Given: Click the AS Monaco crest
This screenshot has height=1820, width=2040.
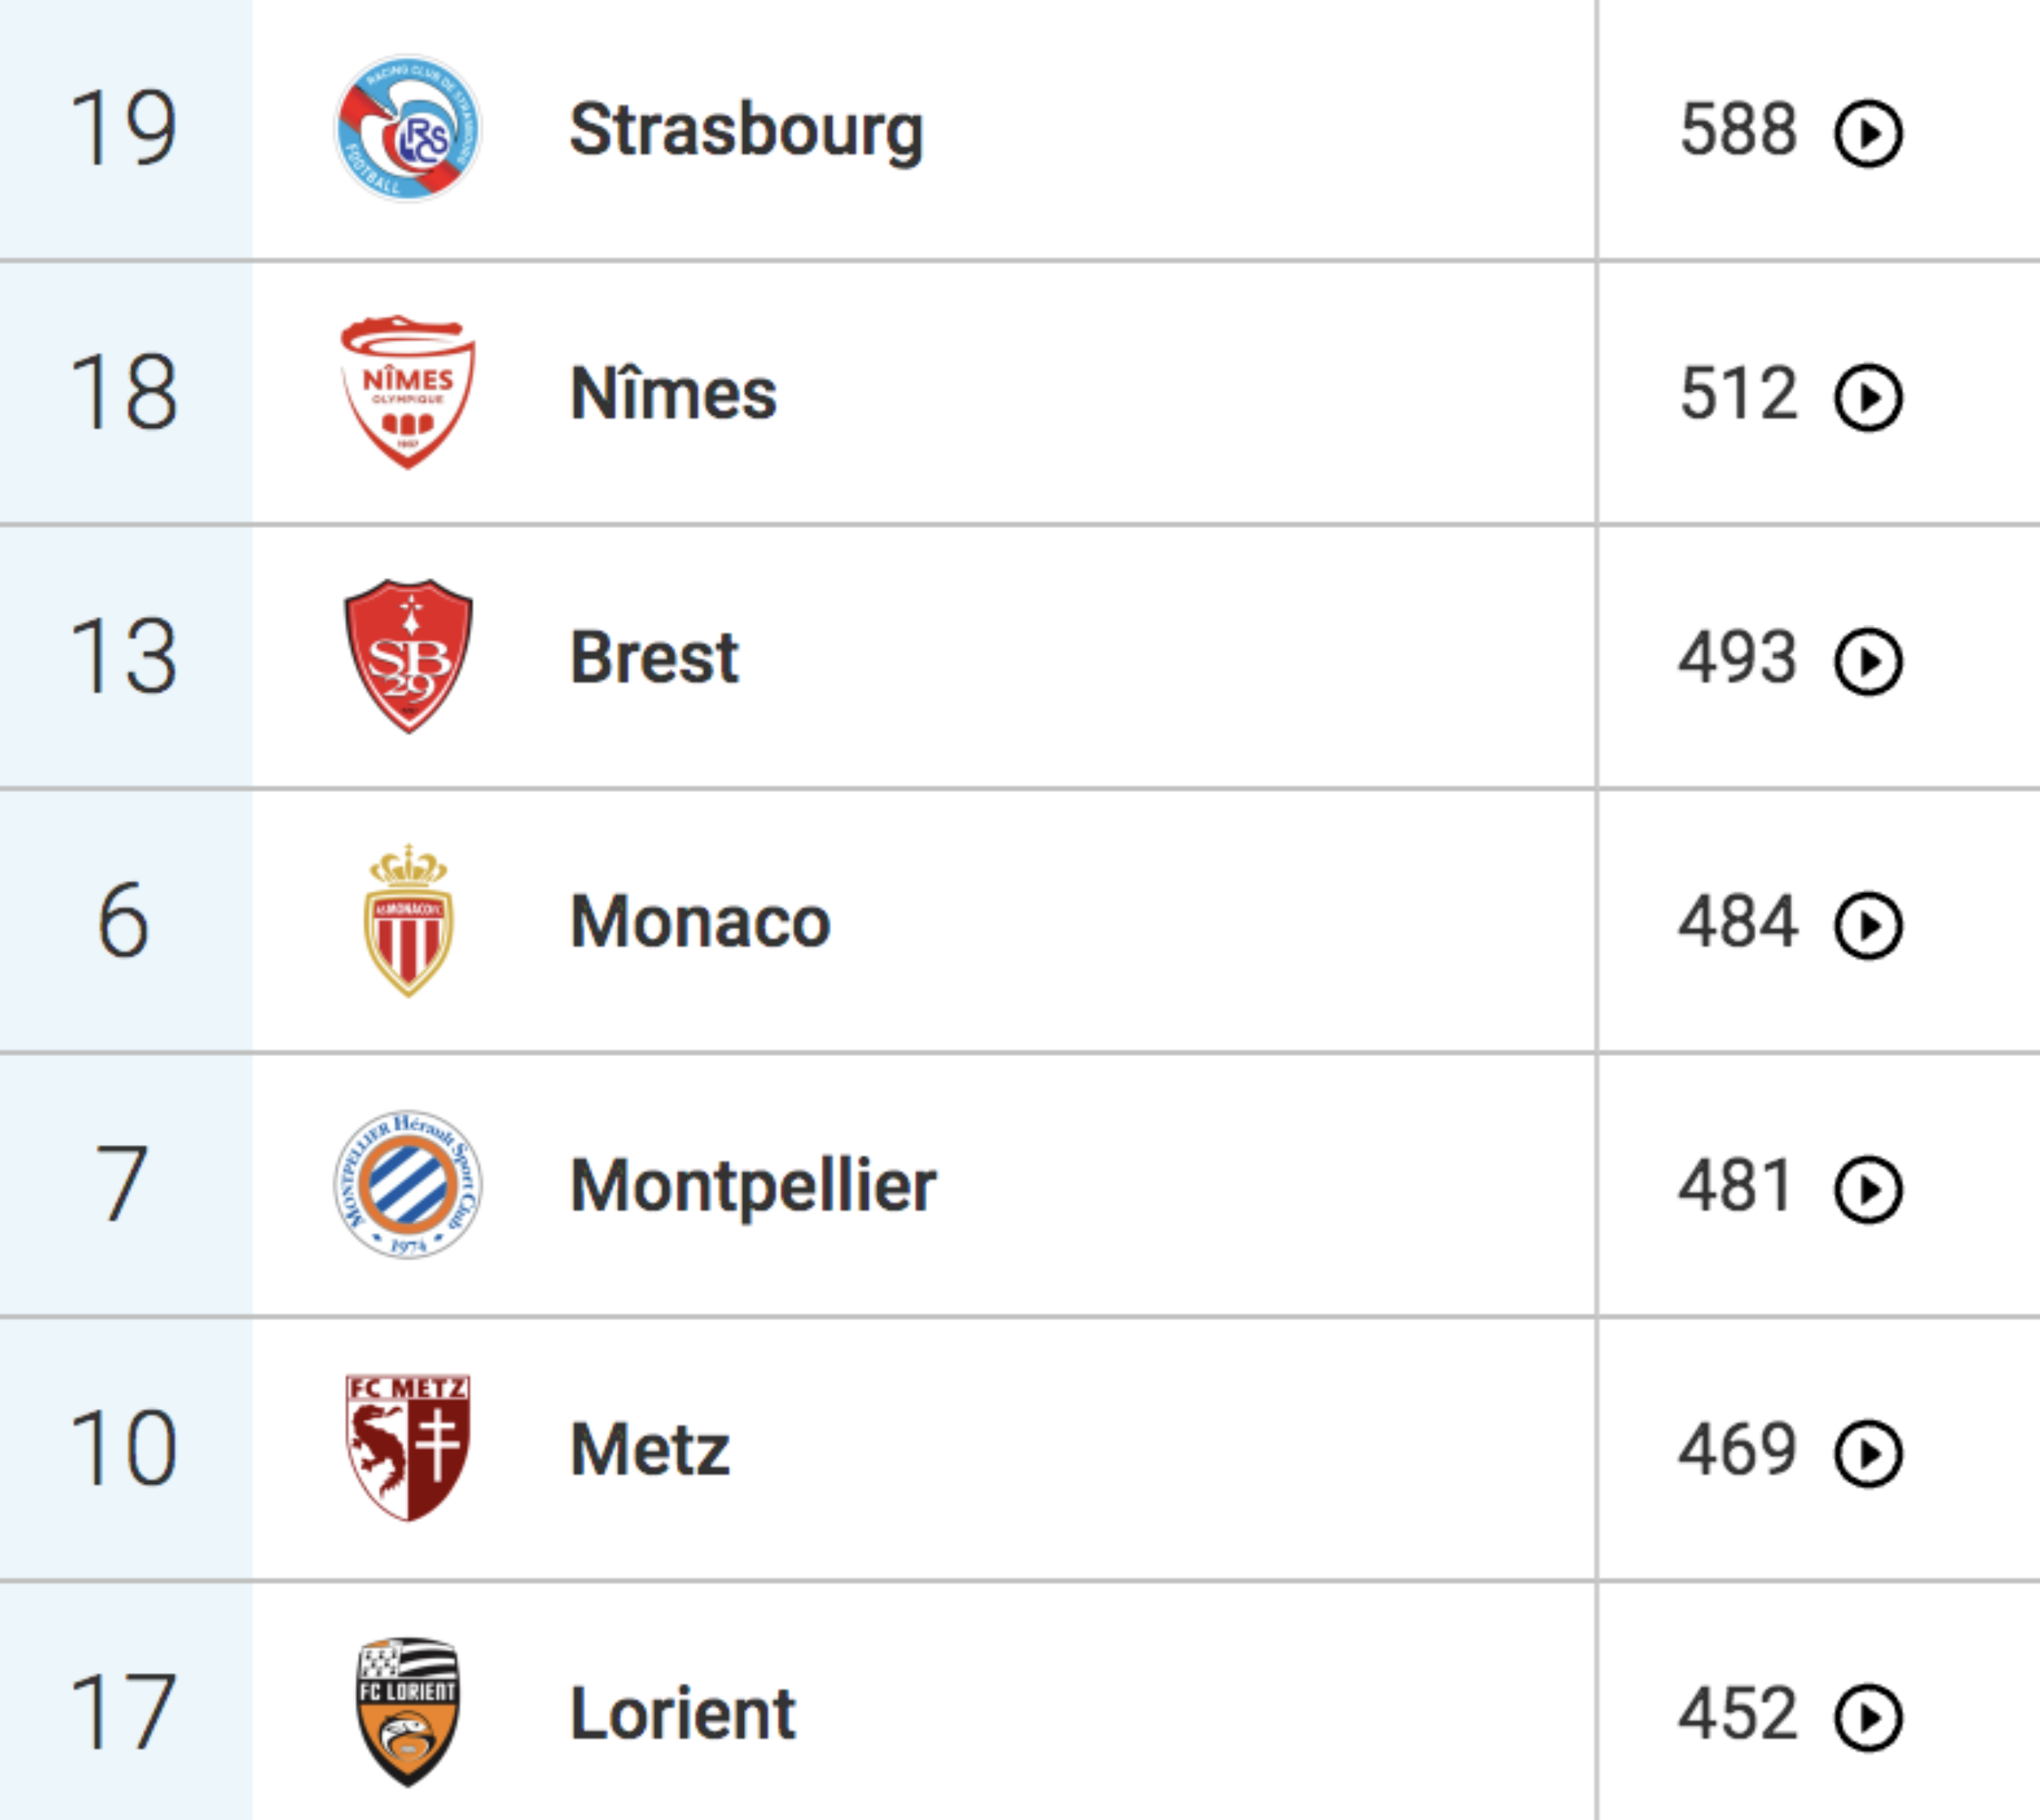Looking at the screenshot, I should 407,920.
